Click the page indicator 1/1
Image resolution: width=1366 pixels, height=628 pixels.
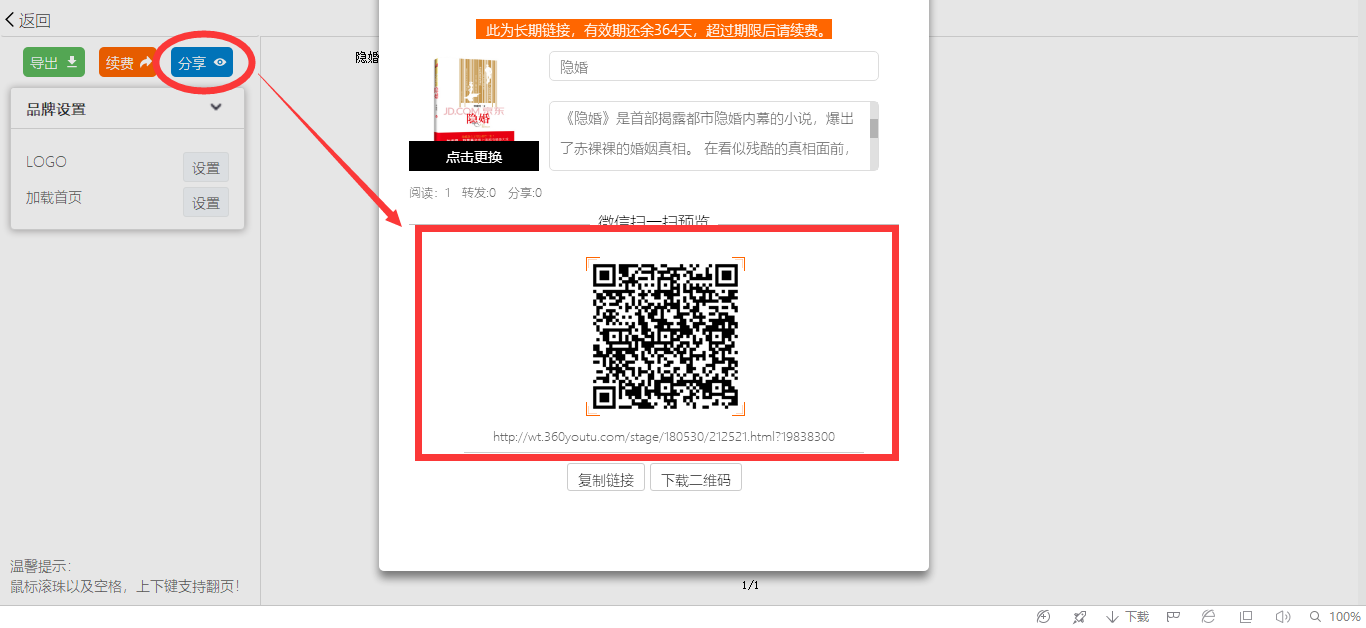click(x=750, y=585)
